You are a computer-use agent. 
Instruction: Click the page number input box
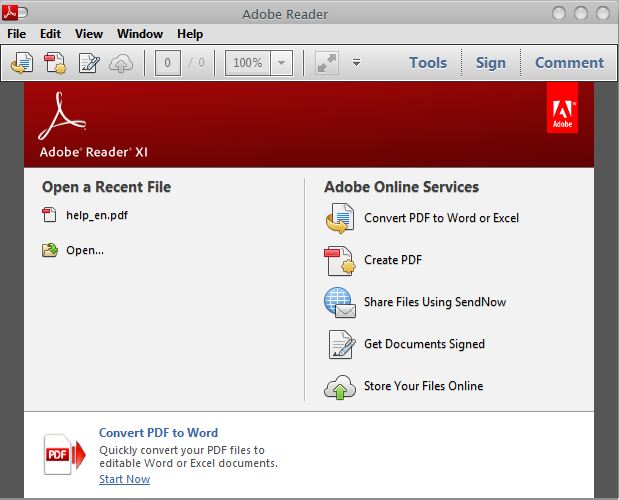click(168, 63)
